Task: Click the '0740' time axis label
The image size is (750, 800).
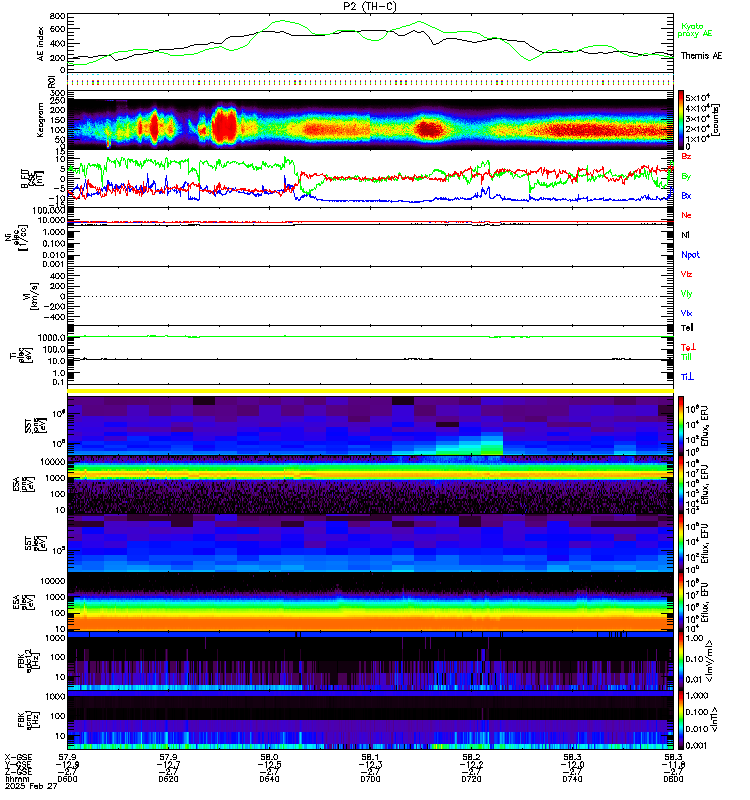Action: click(572, 779)
